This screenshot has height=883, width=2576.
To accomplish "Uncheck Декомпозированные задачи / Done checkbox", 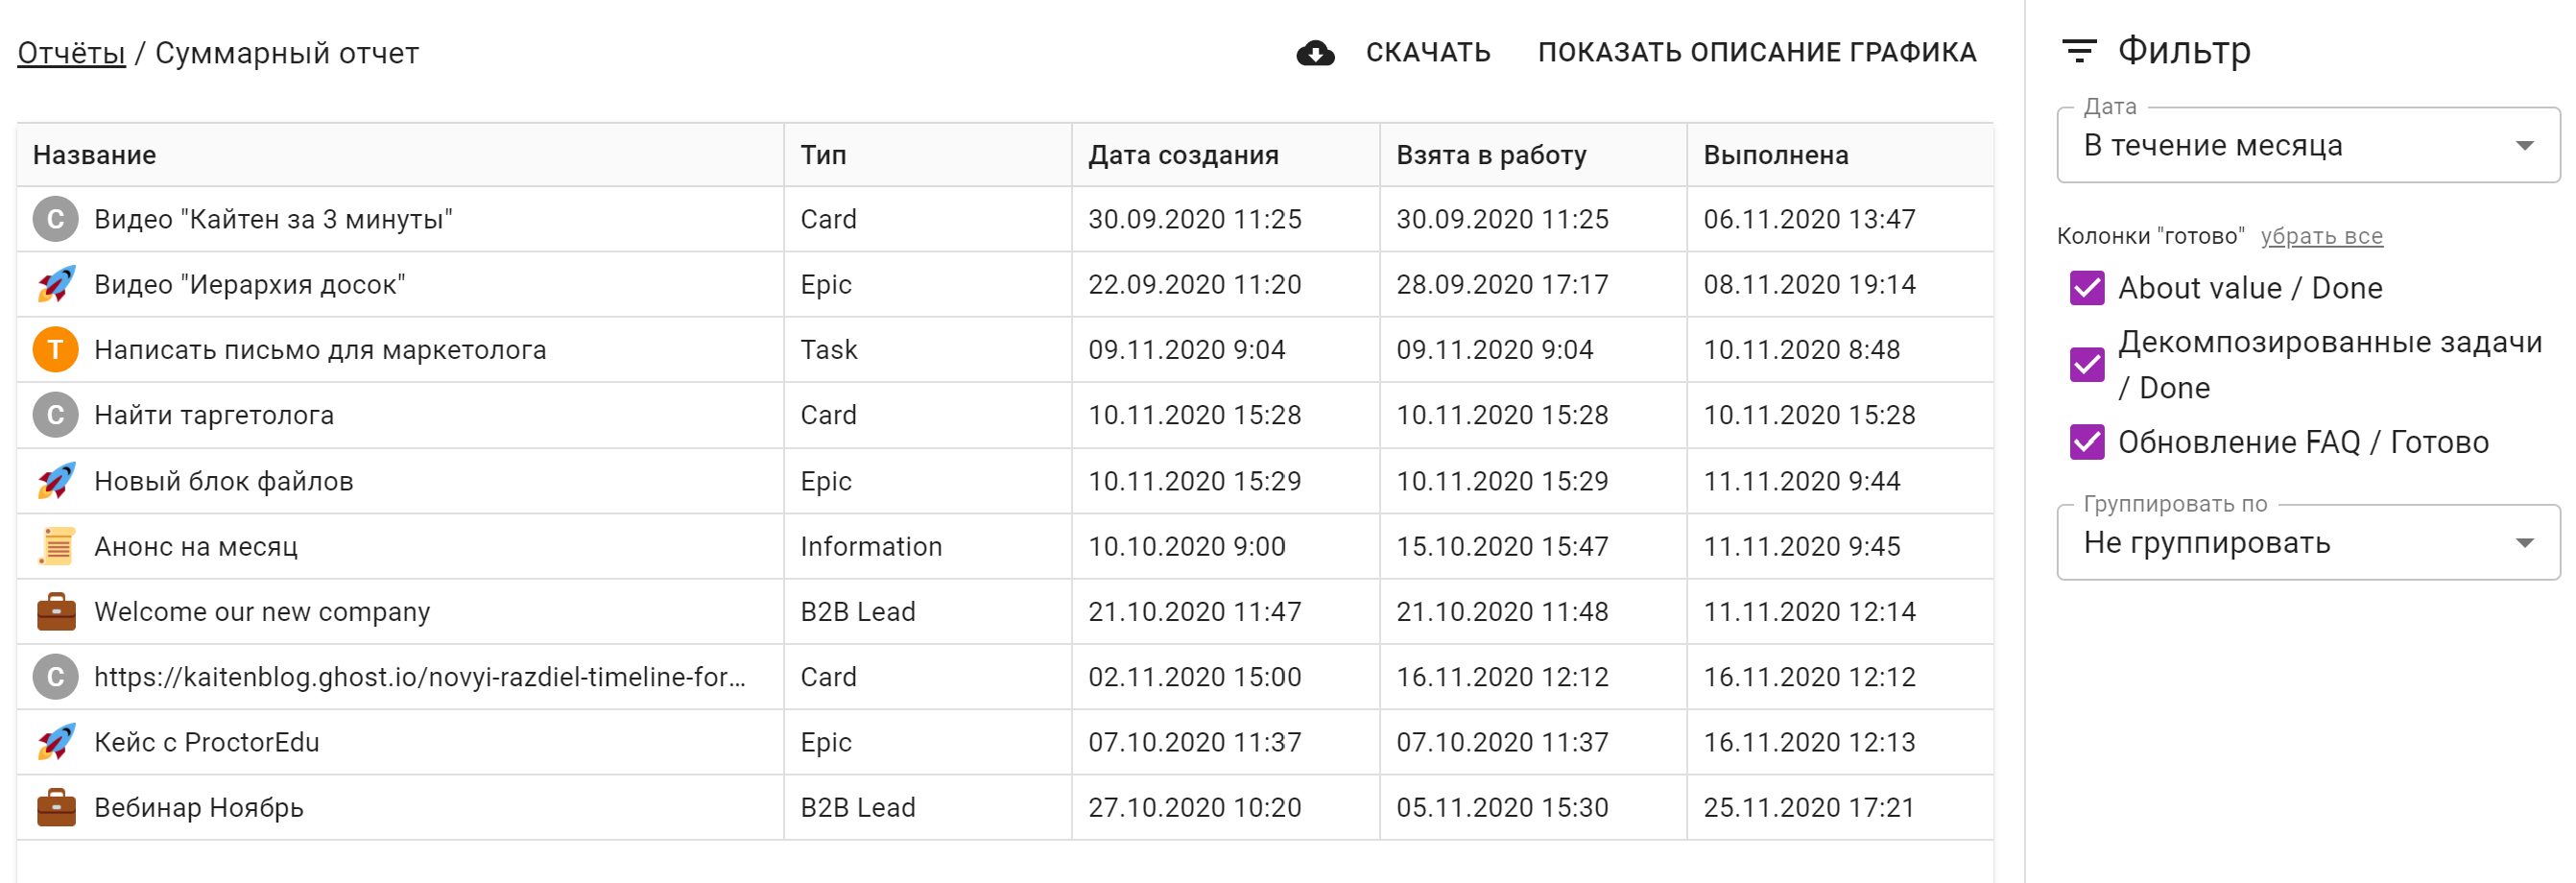I will 2087,365.
